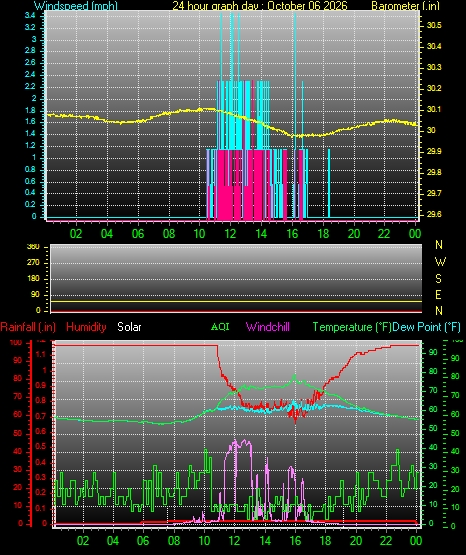The image size is (466, 555).
Task: Click the 29.6 barometer axis value
Action: pyautogui.click(x=434, y=214)
